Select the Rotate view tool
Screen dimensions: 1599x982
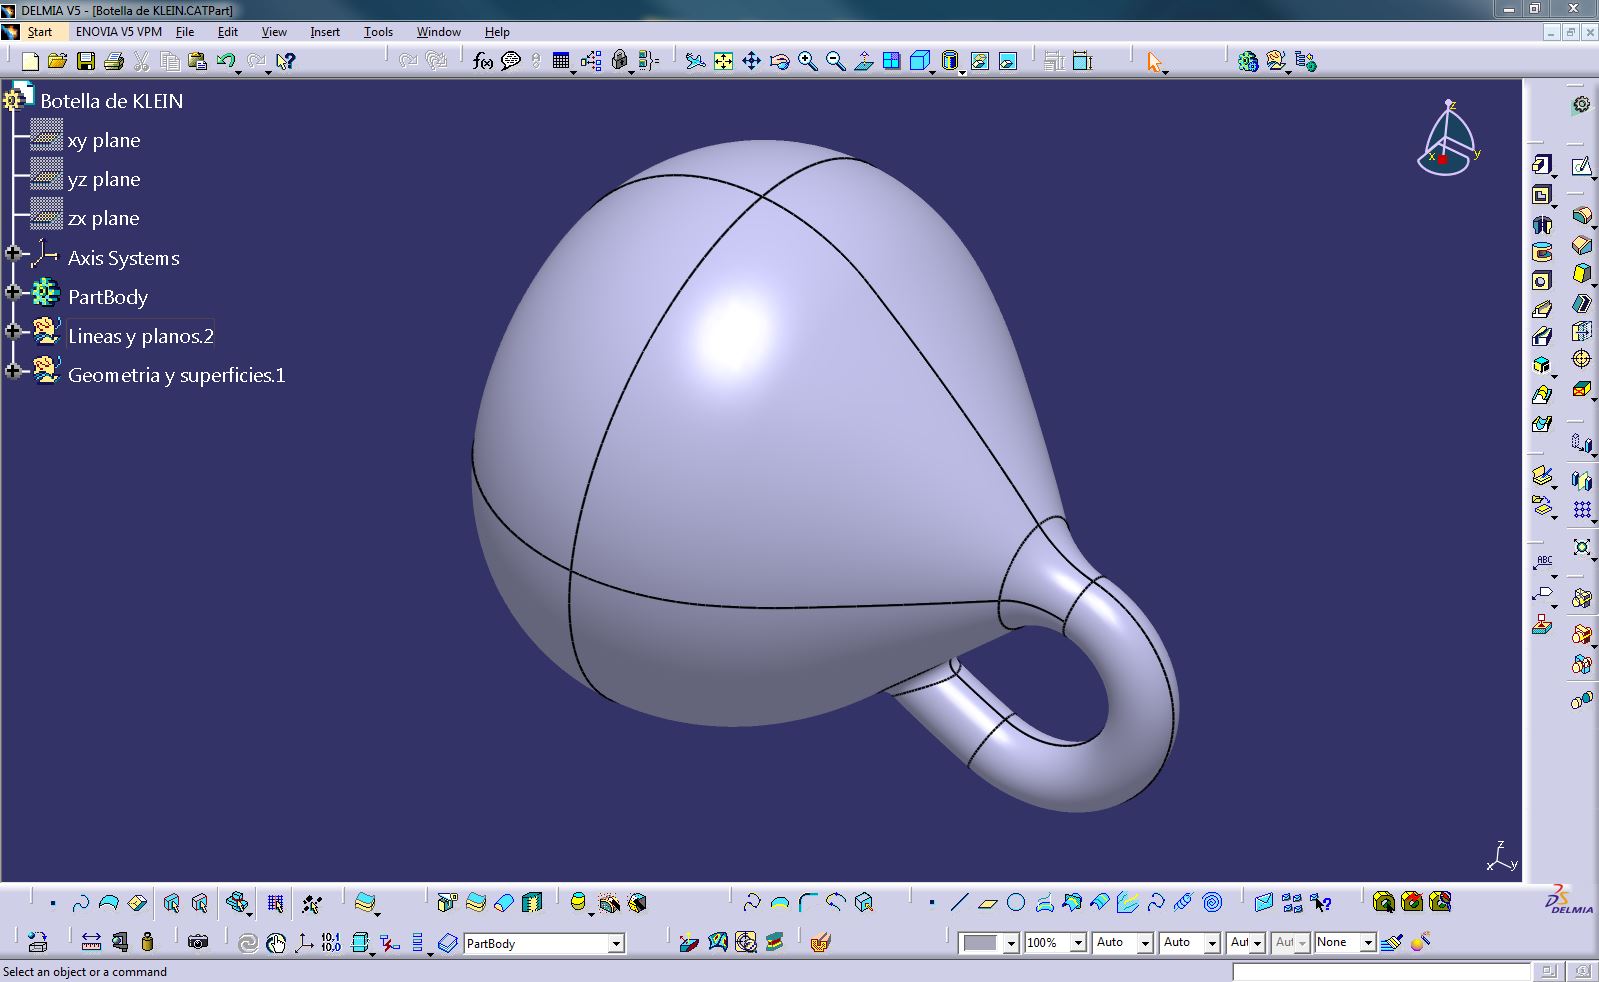[x=779, y=61]
